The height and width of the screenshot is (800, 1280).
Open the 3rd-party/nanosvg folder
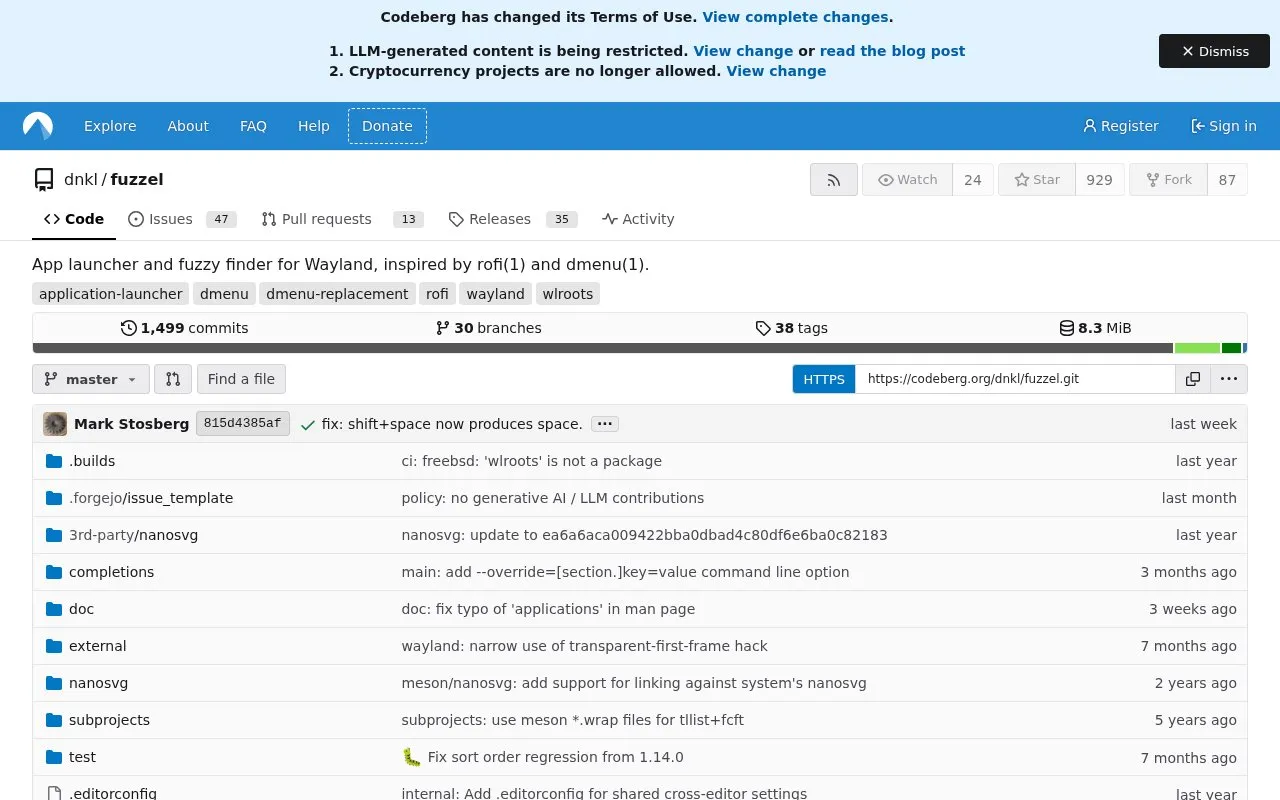click(133, 535)
